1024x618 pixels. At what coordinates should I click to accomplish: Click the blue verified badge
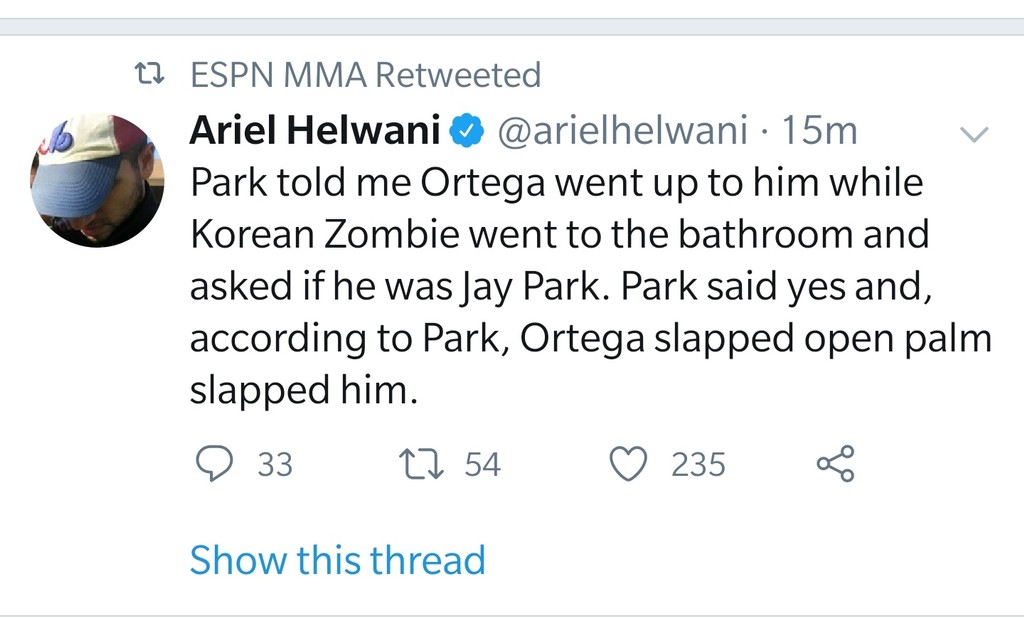pos(469,130)
